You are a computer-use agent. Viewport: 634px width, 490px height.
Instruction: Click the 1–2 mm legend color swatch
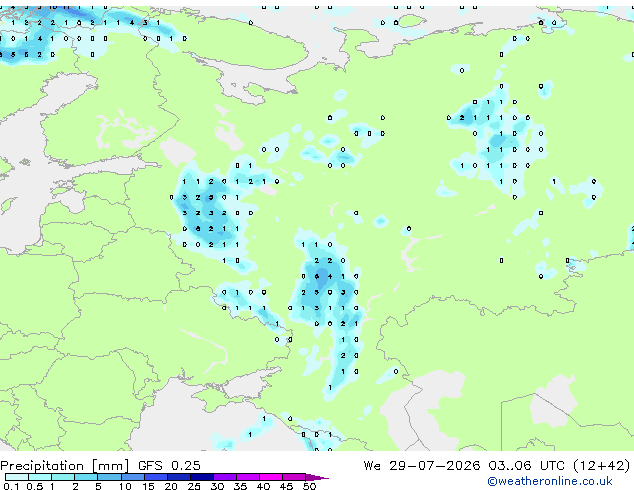click(x=63, y=477)
